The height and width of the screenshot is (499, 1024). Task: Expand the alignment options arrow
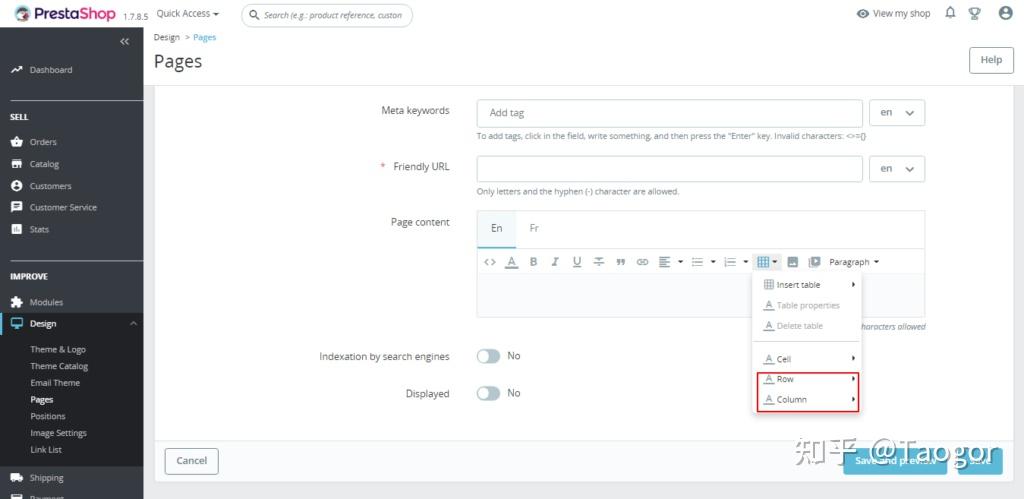680,262
